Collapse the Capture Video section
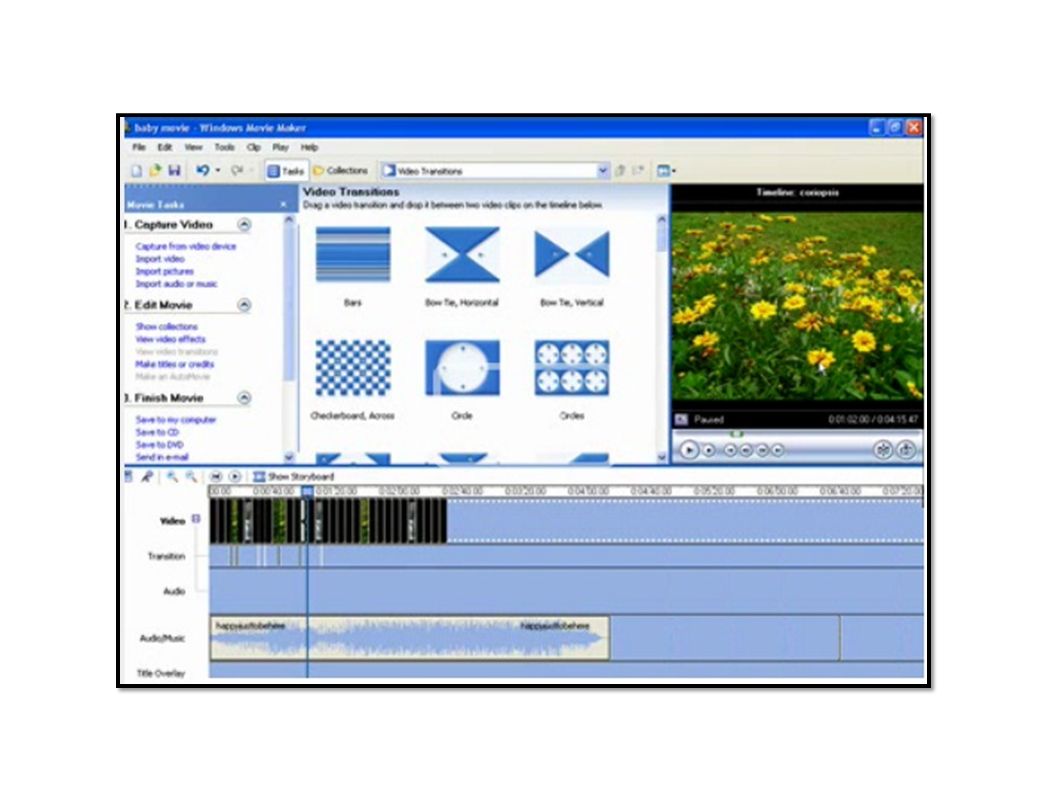 coord(244,225)
